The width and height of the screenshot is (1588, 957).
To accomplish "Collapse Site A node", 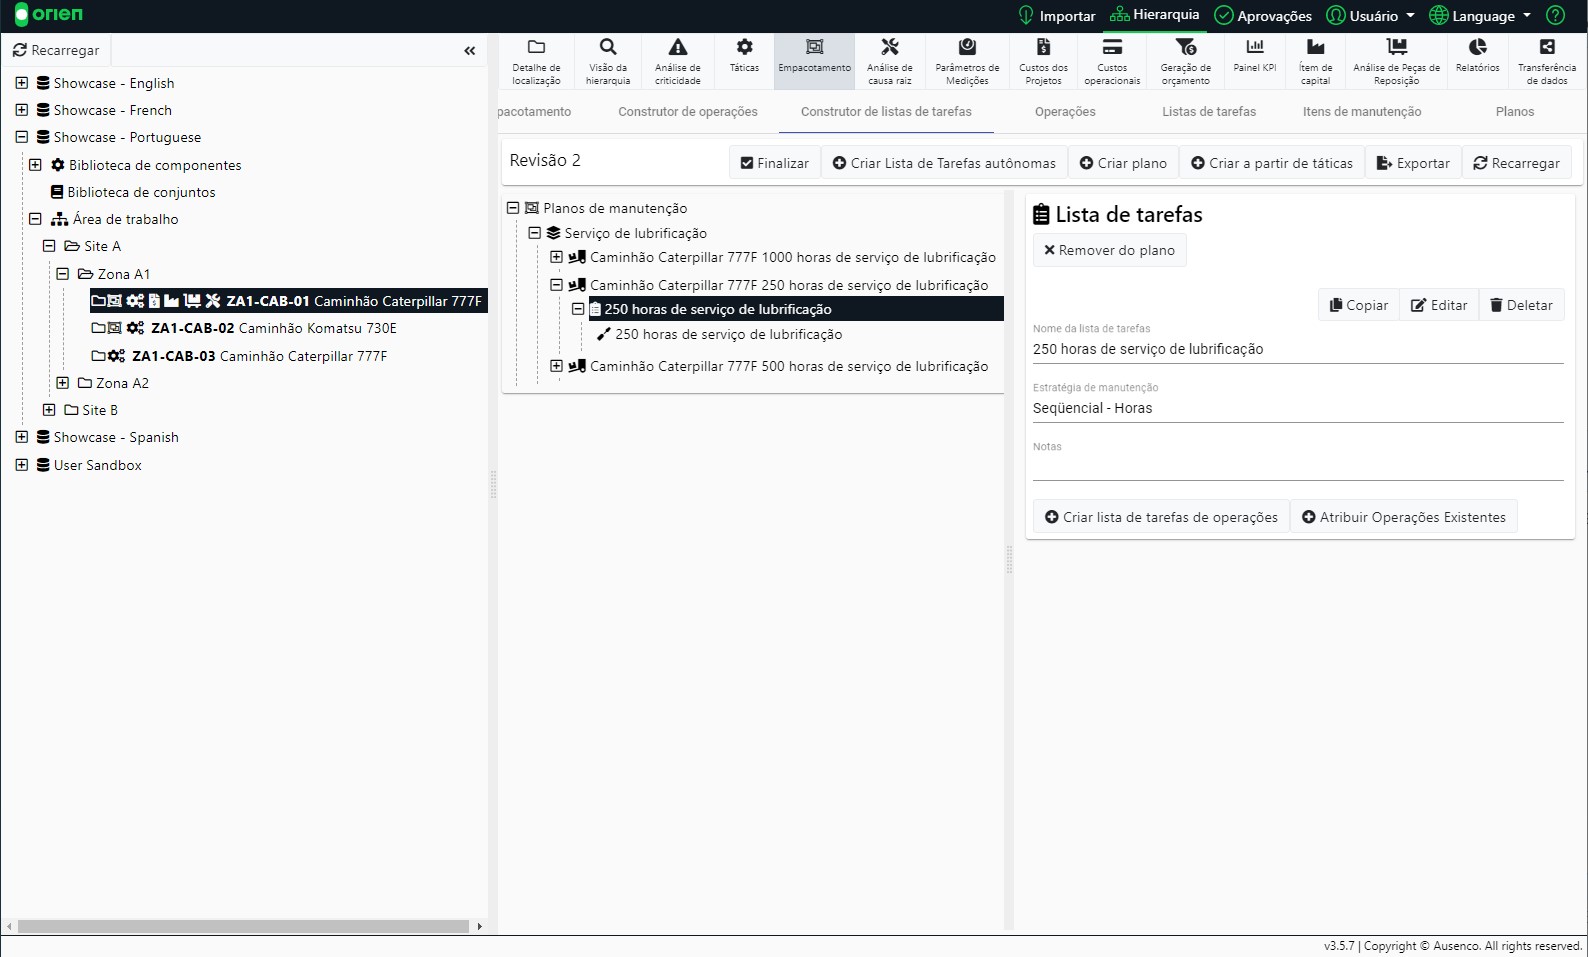I will coord(49,246).
